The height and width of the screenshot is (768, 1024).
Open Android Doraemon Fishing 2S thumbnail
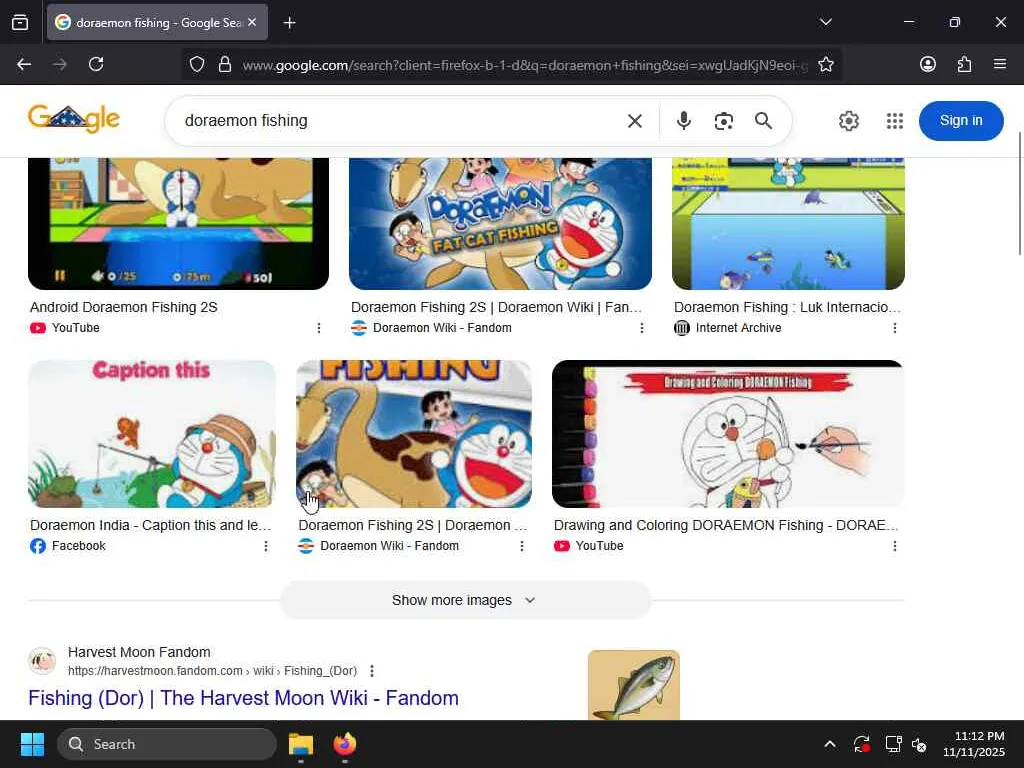click(178, 223)
